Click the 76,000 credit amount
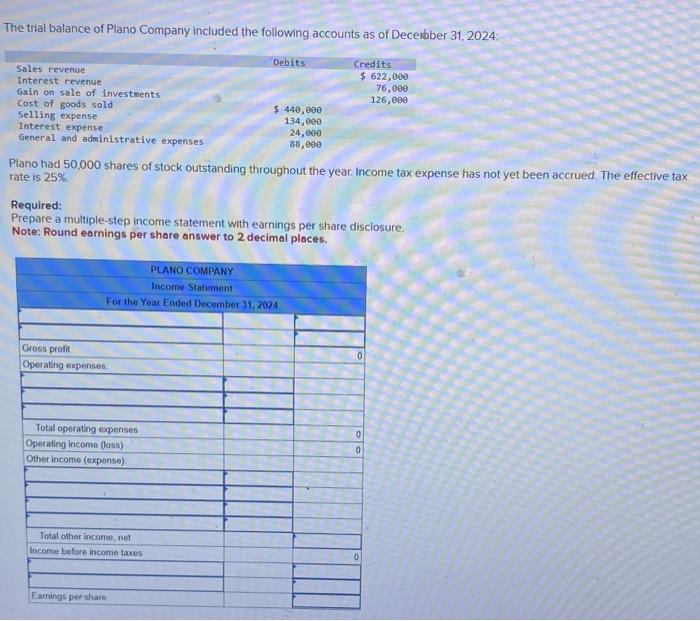This screenshot has width=700, height=621. click(x=392, y=88)
